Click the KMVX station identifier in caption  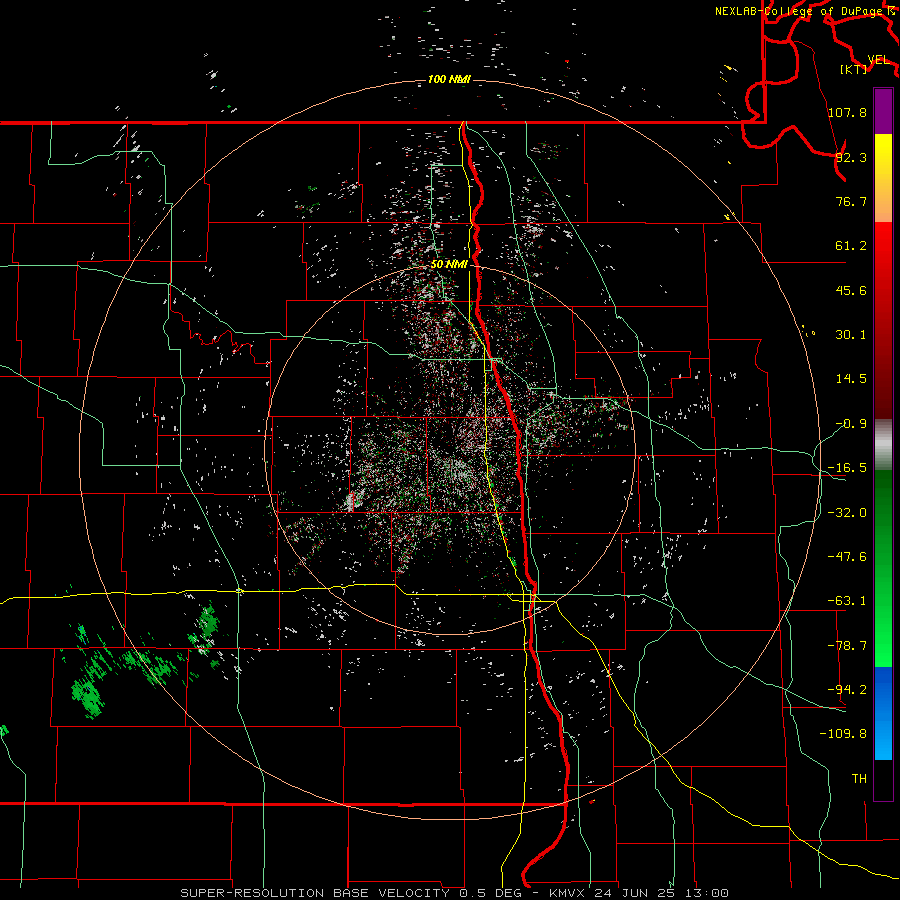[x=569, y=893]
